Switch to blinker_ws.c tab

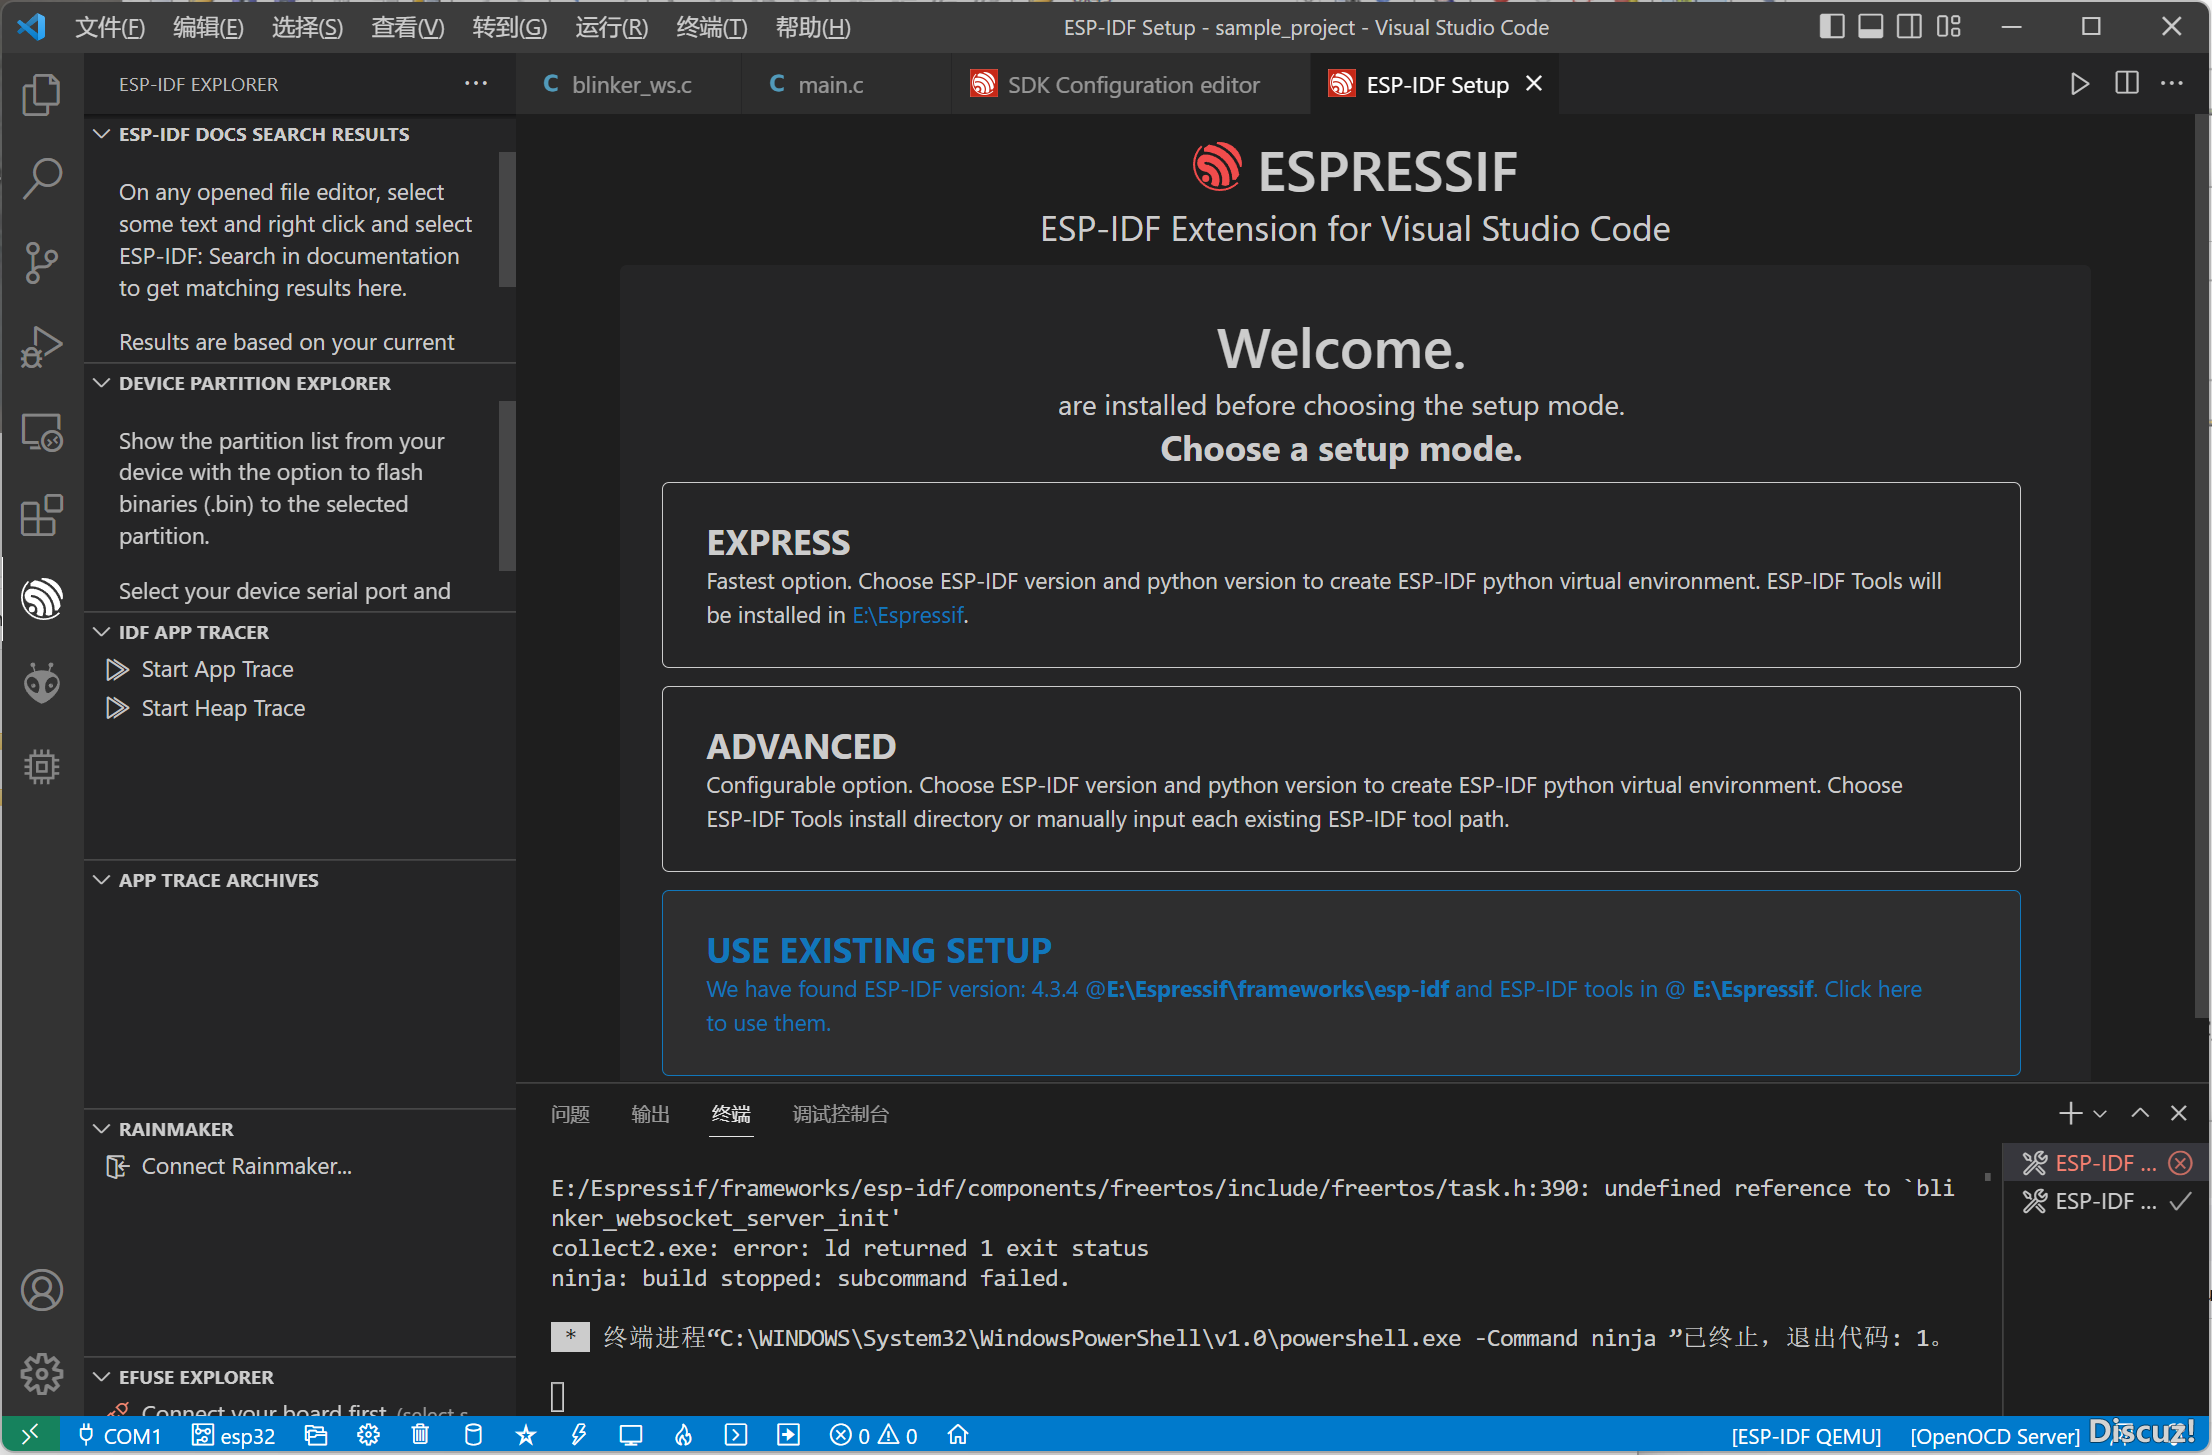629,85
